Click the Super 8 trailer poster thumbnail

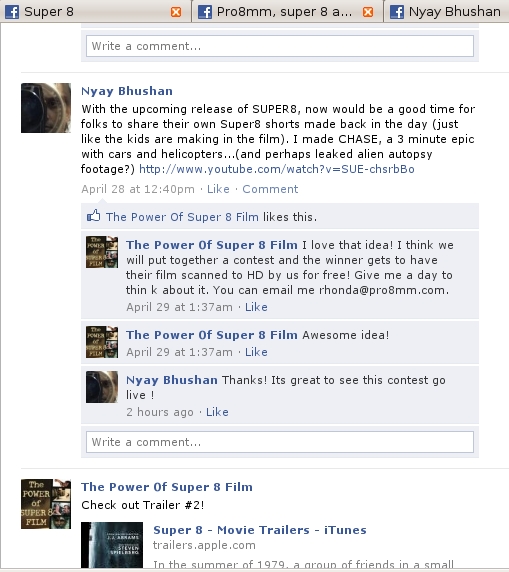tap(112, 545)
